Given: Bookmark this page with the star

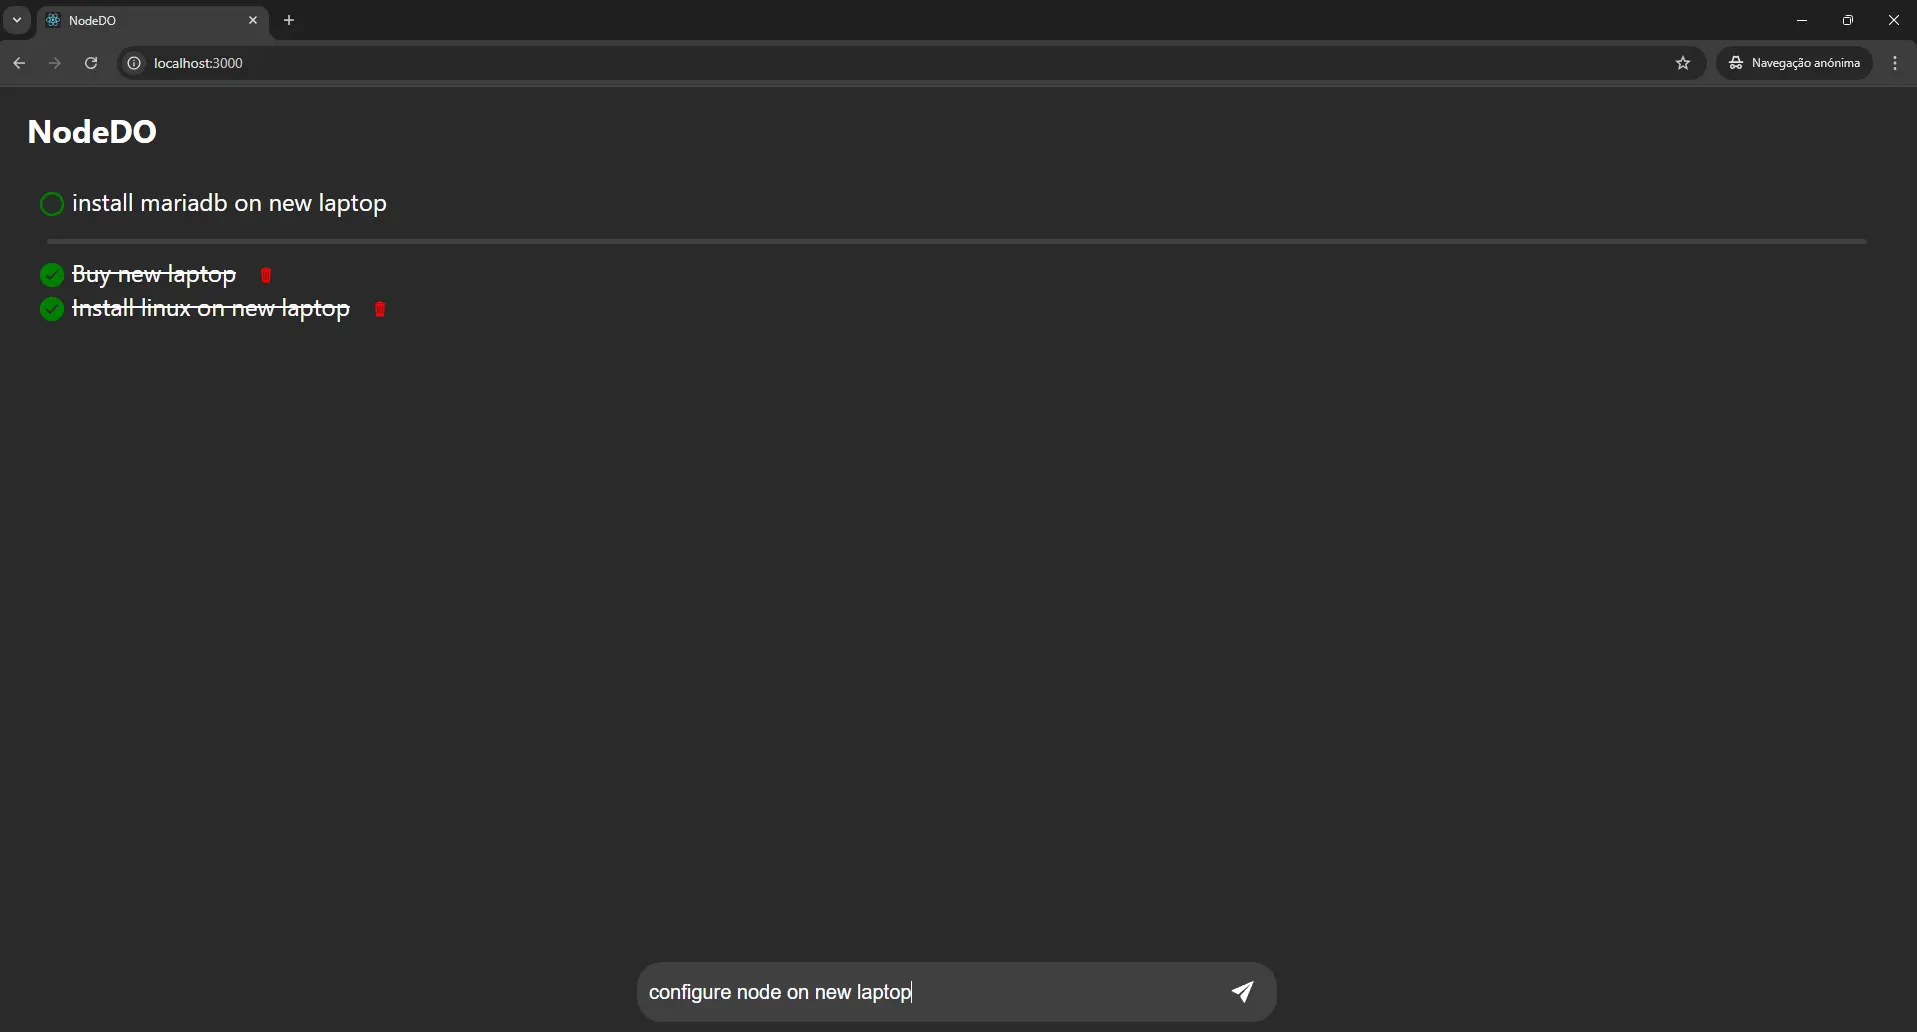Looking at the screenshot, I should (1683, 63).
